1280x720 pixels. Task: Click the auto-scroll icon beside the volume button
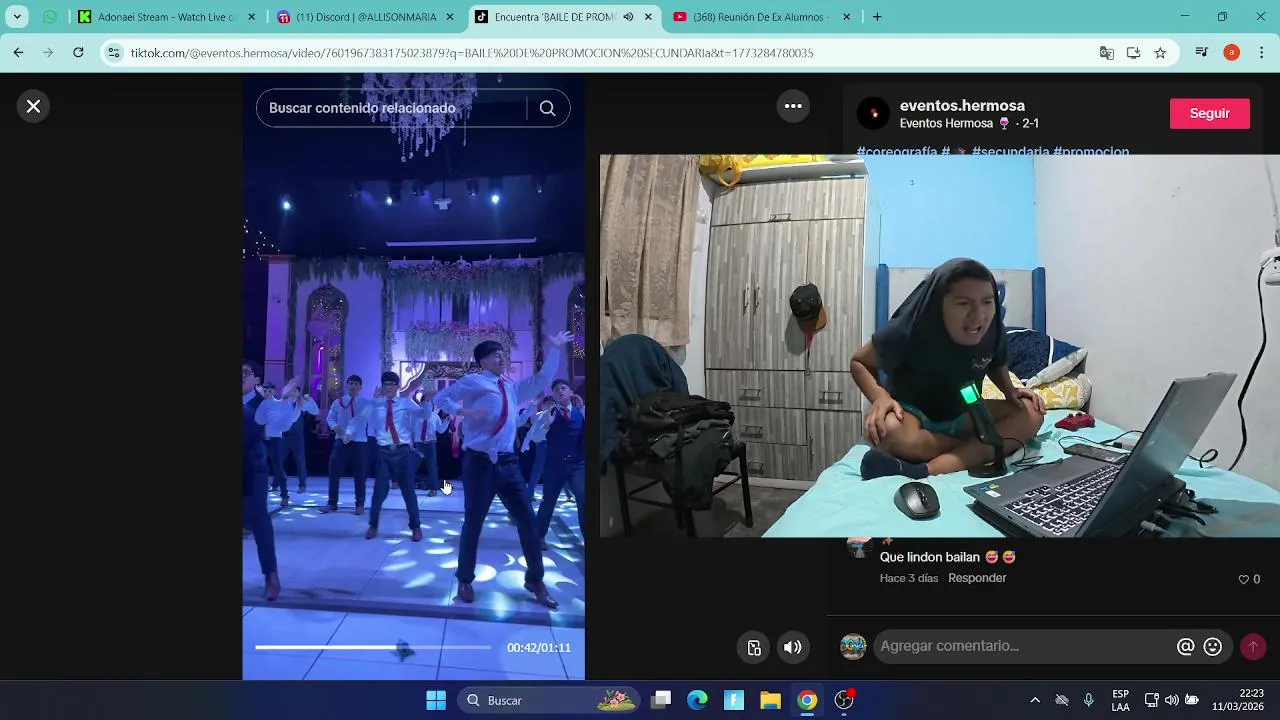click(755, 647)
